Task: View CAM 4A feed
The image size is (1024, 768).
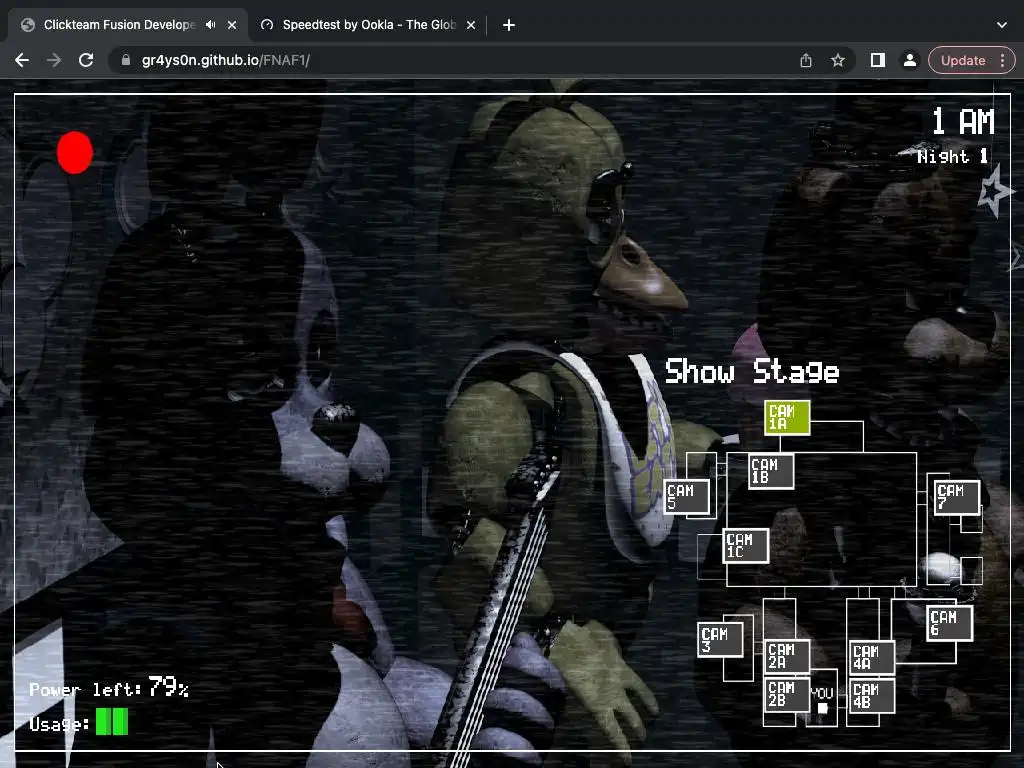Action: pos(872,658)
